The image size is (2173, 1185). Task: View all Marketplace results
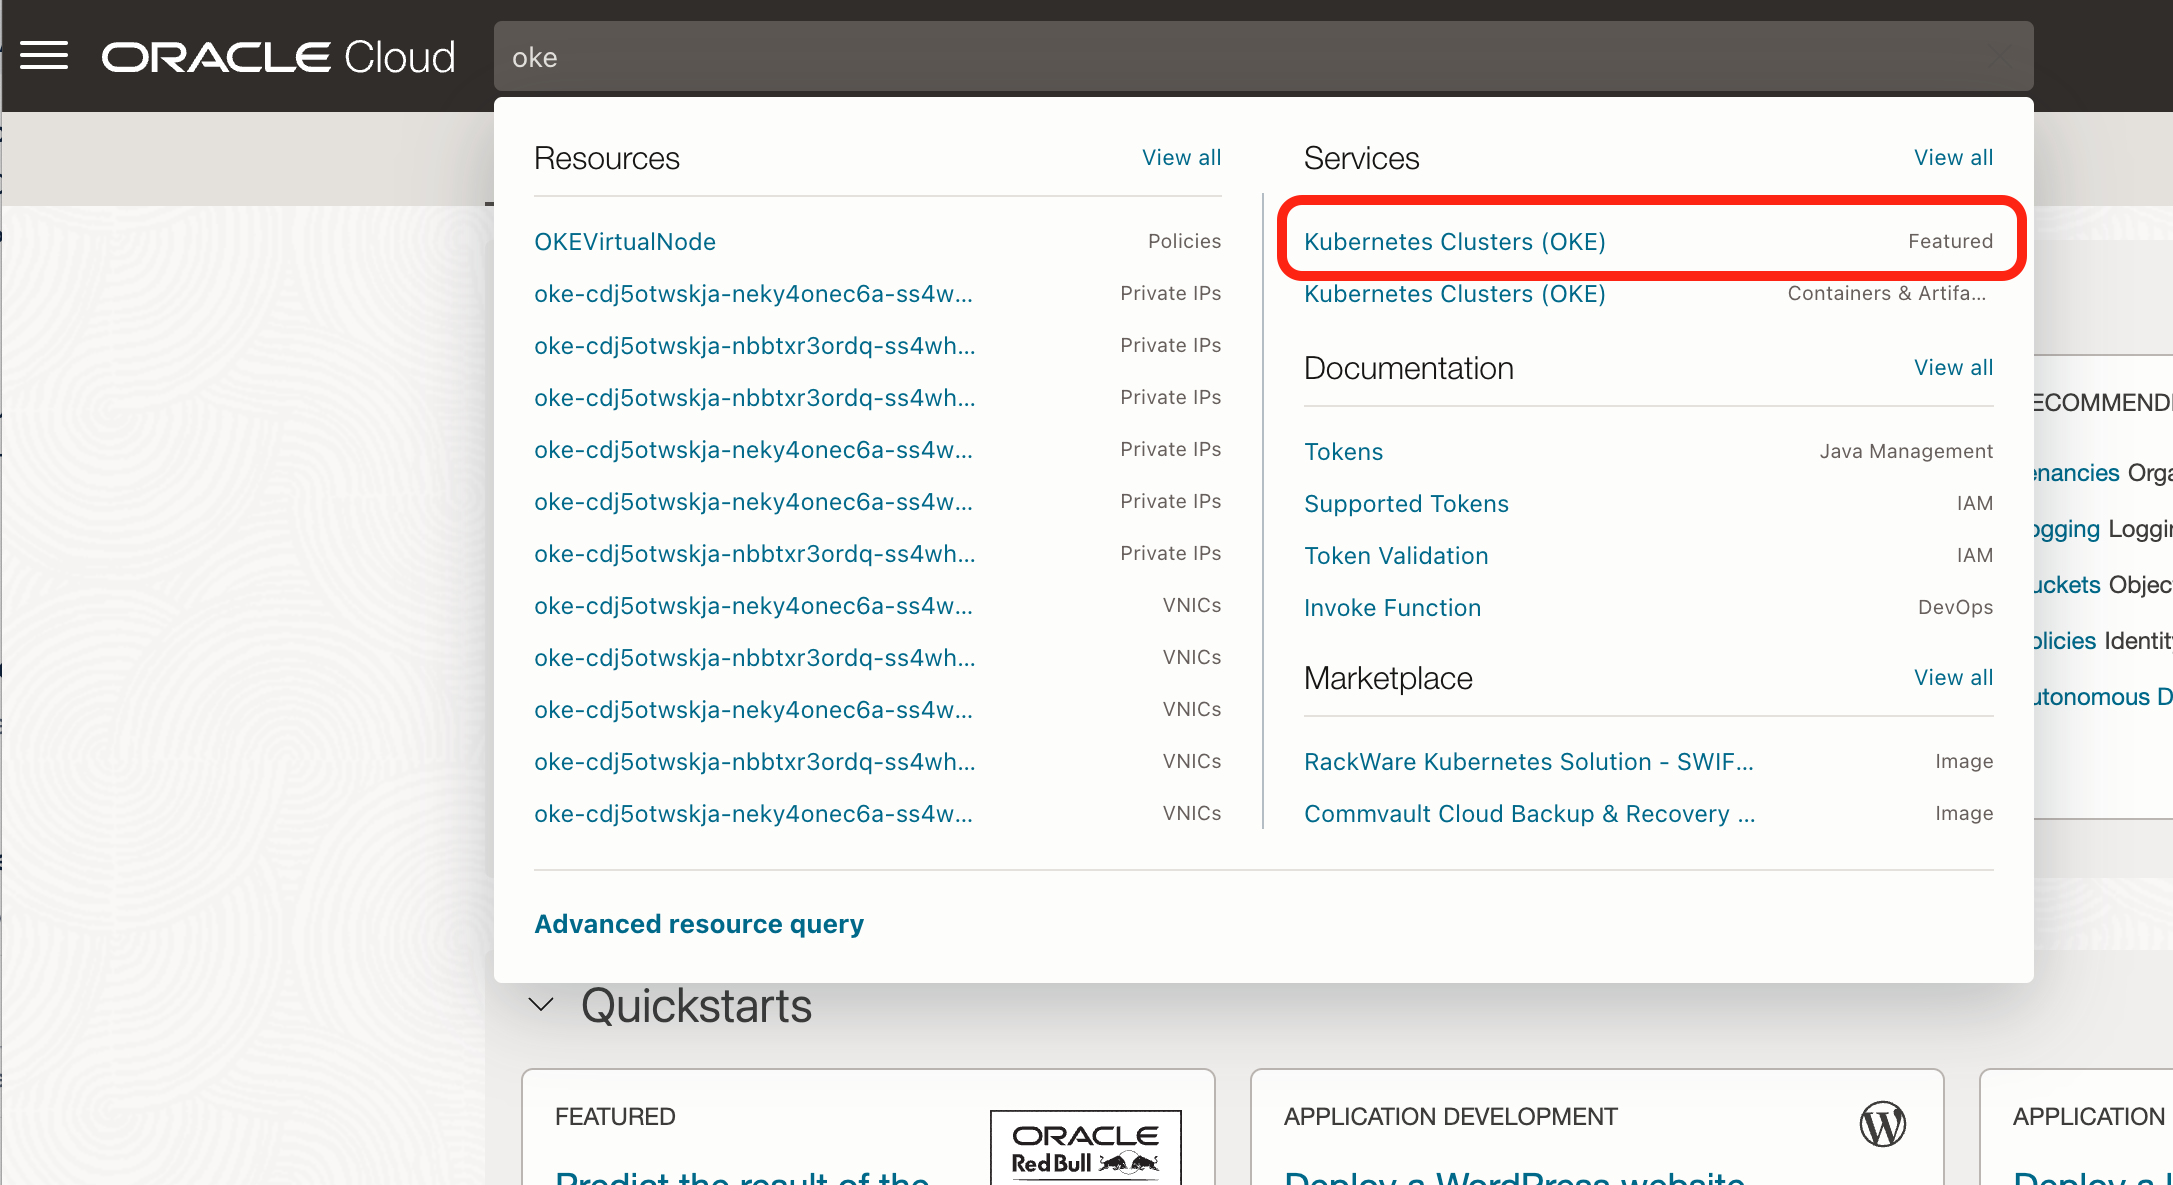pos(1953,678)
